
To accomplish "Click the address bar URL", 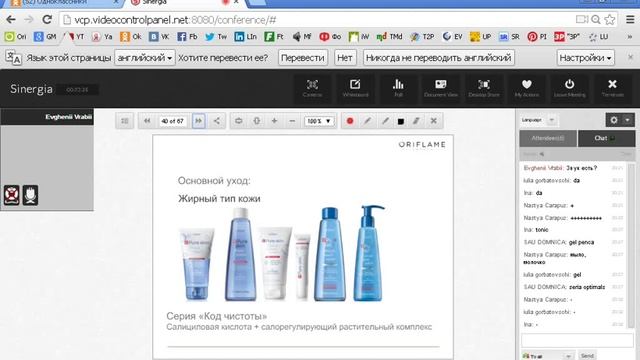I will coord(176,20).
